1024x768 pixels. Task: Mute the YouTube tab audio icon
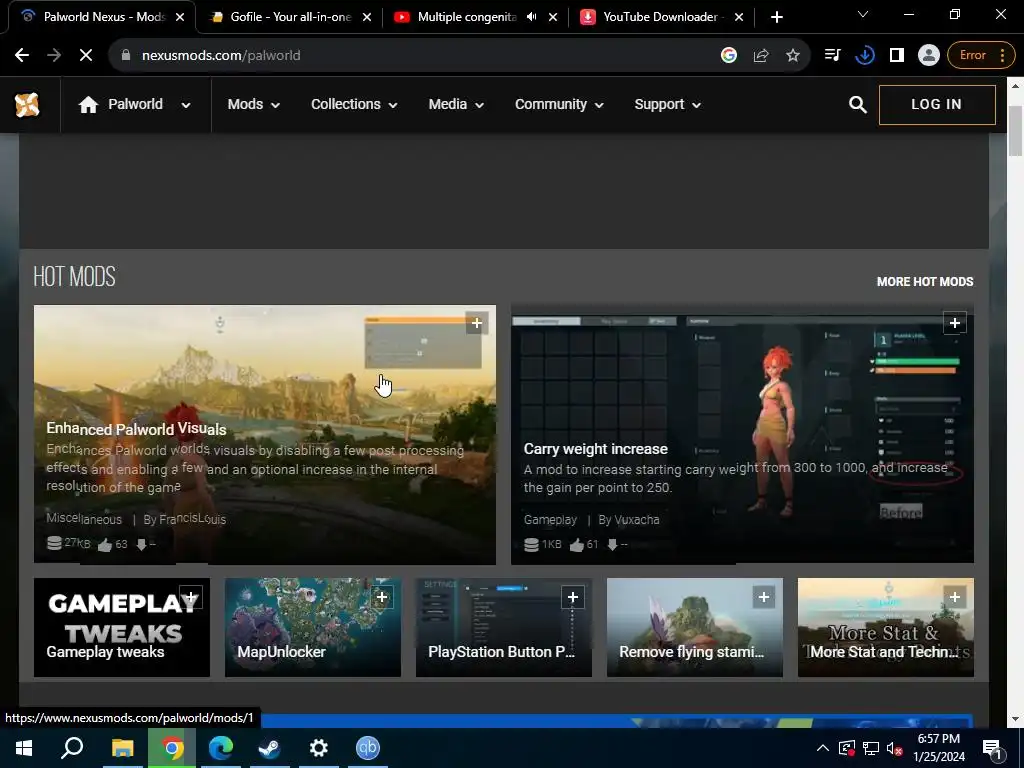point(532,17)
